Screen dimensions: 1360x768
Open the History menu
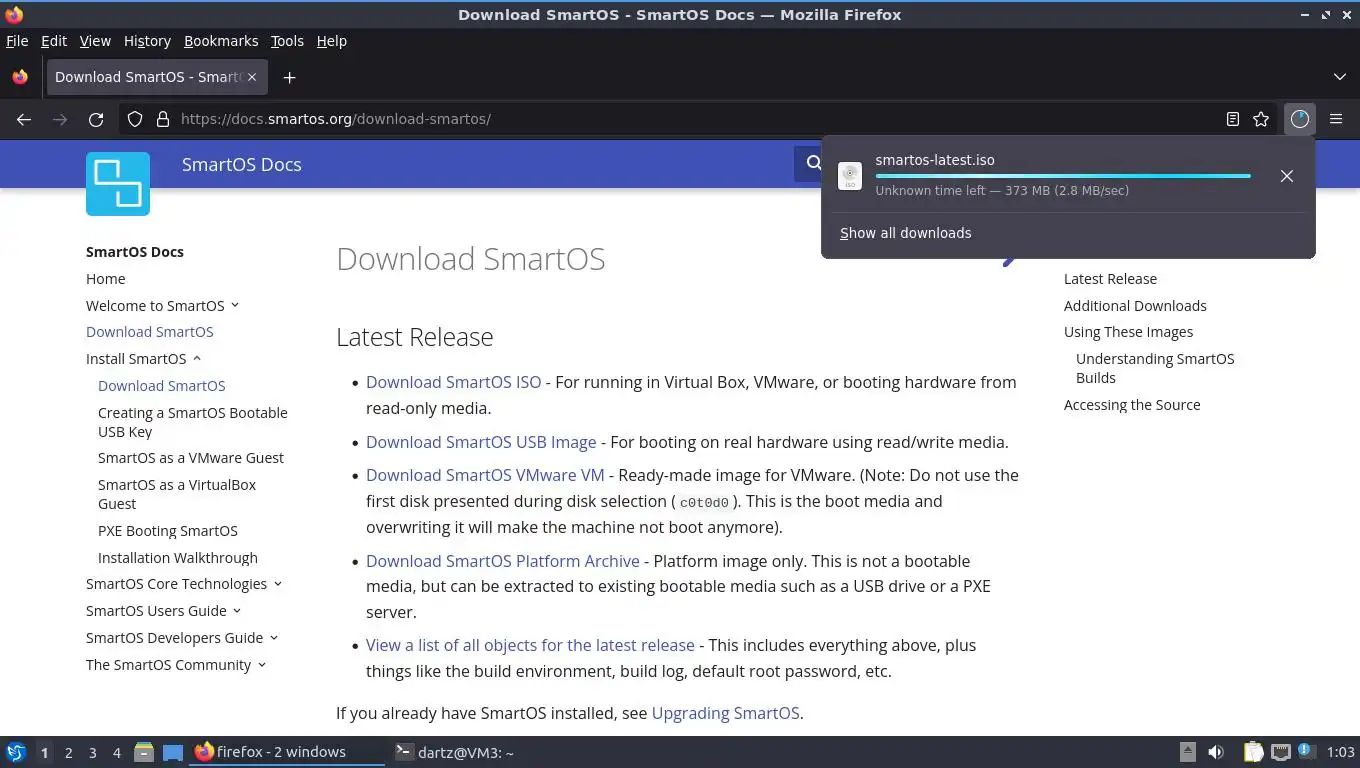click(147, 41)
